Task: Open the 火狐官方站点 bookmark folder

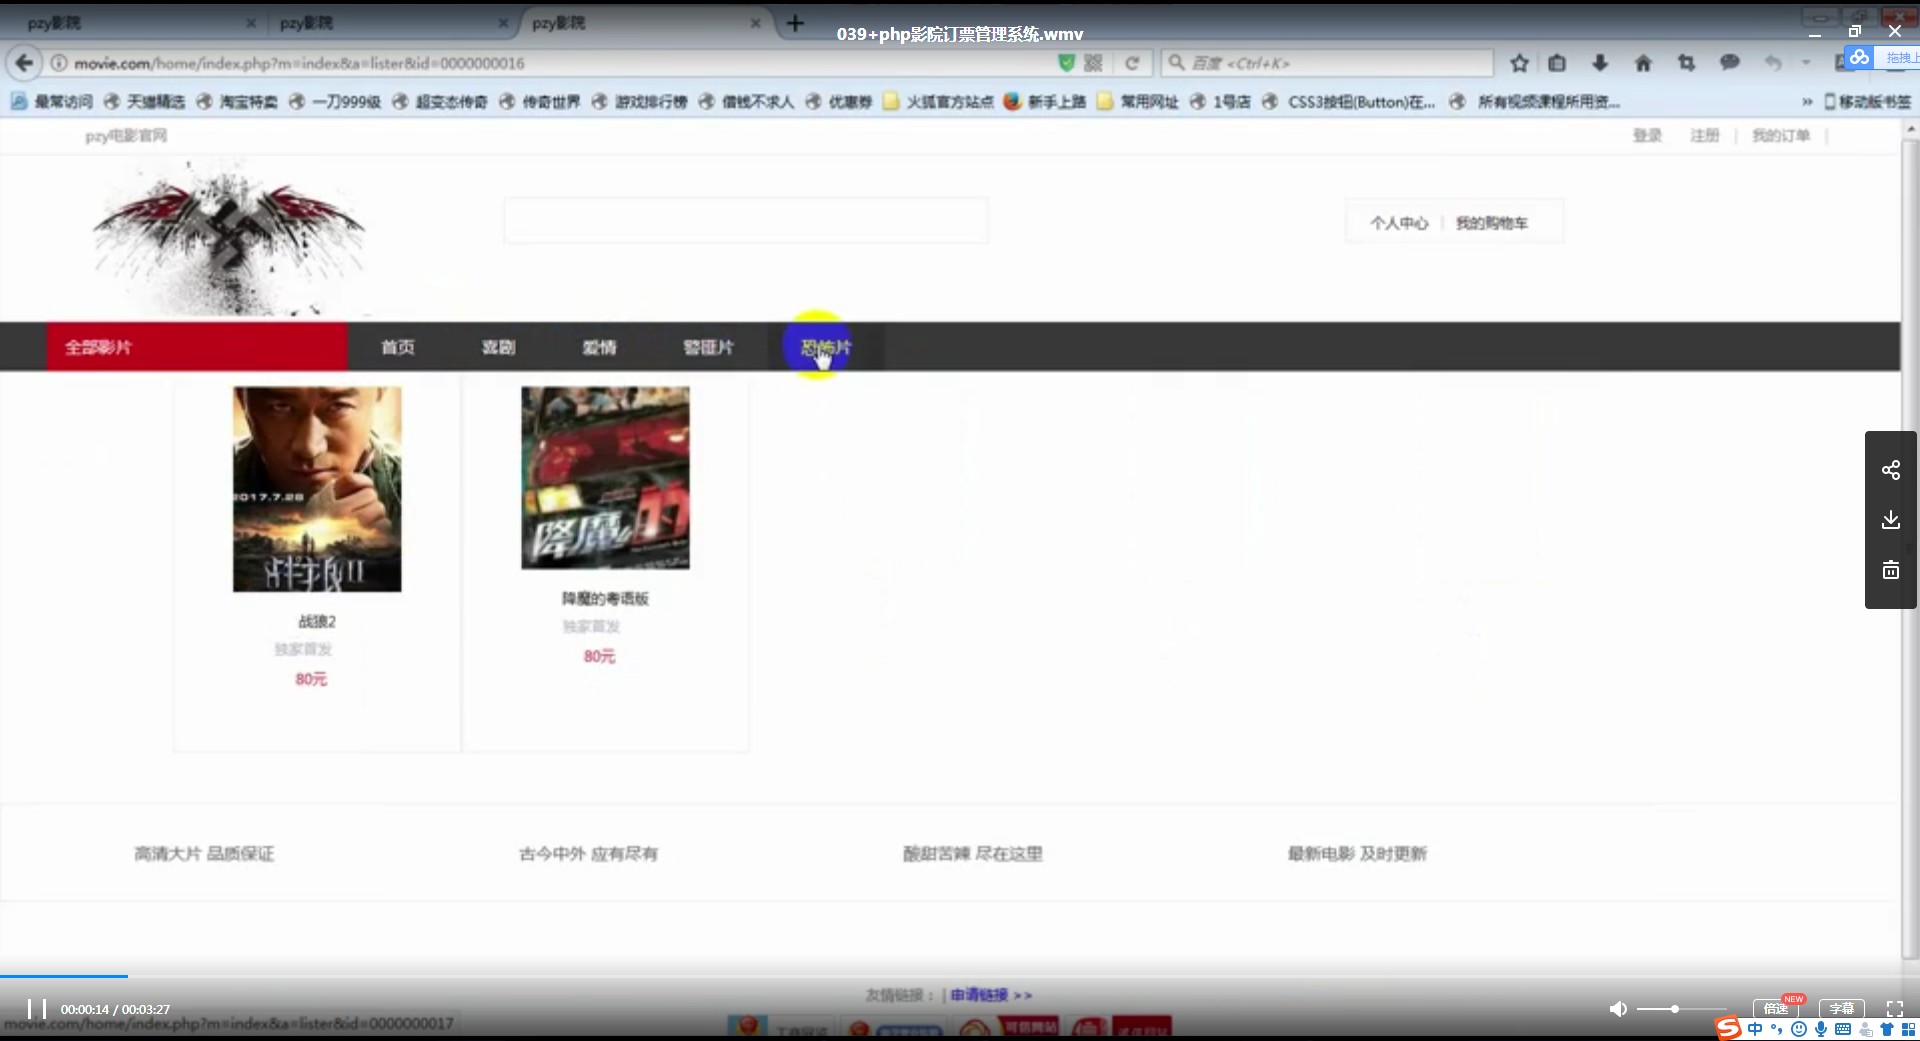Action: (938, 101)
